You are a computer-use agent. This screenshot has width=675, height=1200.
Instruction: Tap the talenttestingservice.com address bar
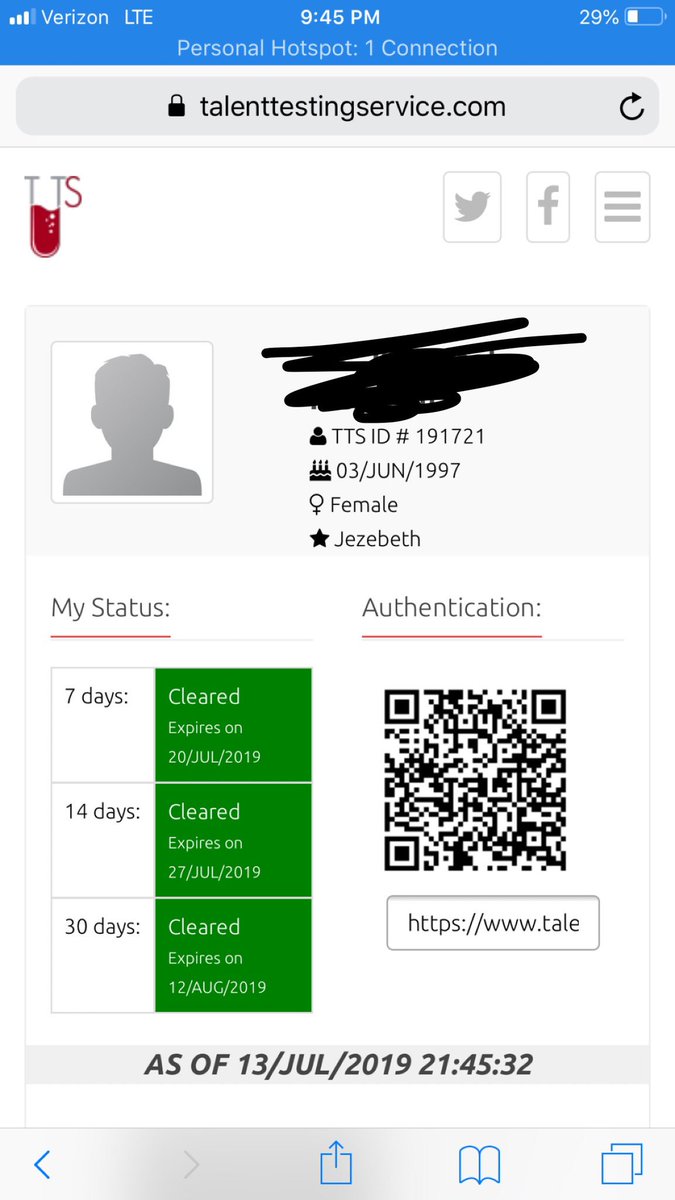(x=337, y=106)
